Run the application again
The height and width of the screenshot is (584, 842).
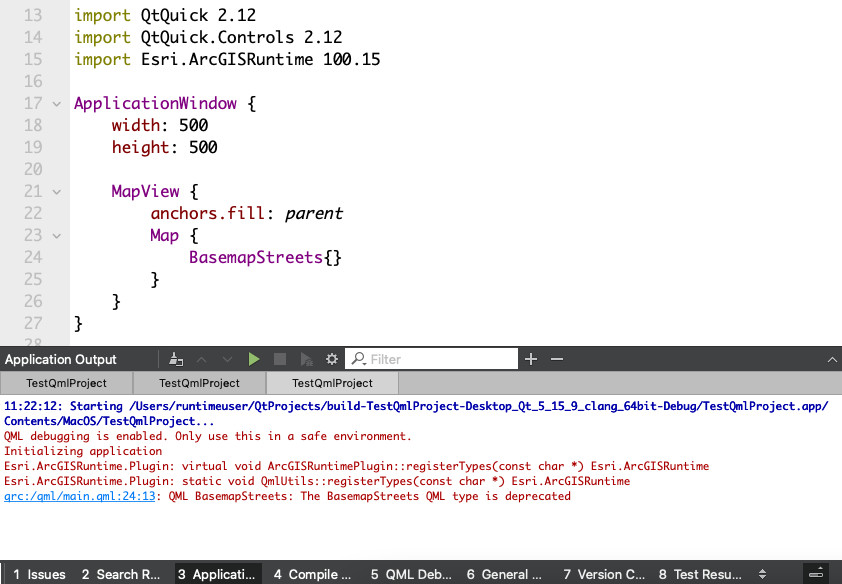[x=253, y=358]
